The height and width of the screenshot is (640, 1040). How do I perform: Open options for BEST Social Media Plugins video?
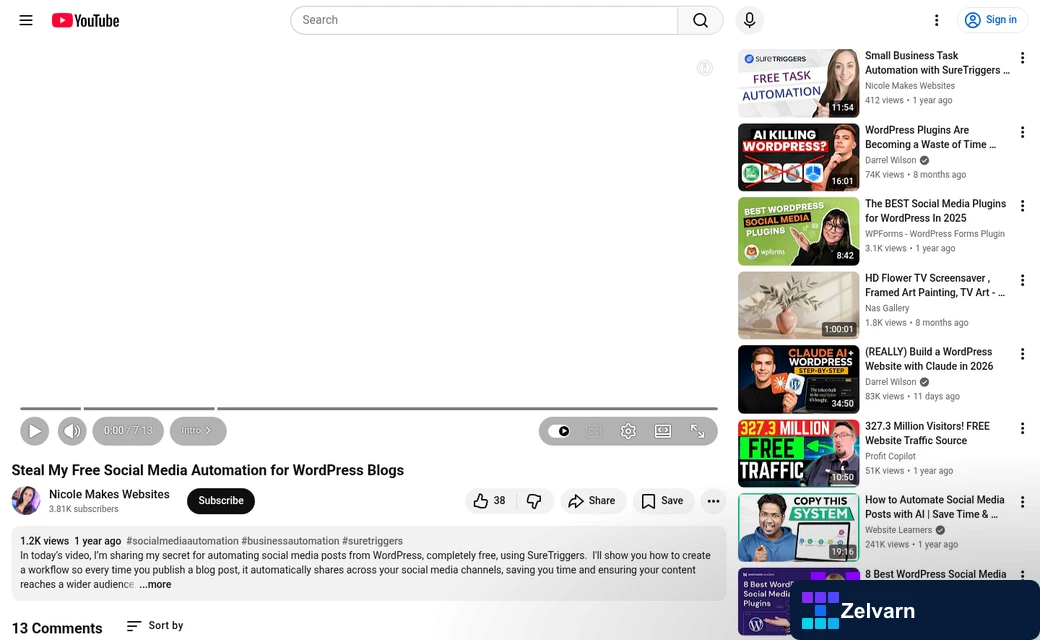point(1022,206)
